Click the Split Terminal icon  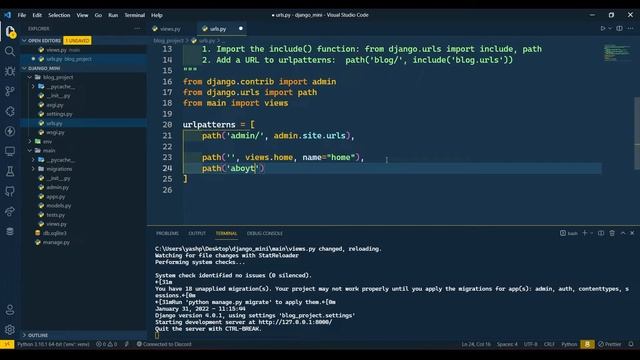pos(601,233)
